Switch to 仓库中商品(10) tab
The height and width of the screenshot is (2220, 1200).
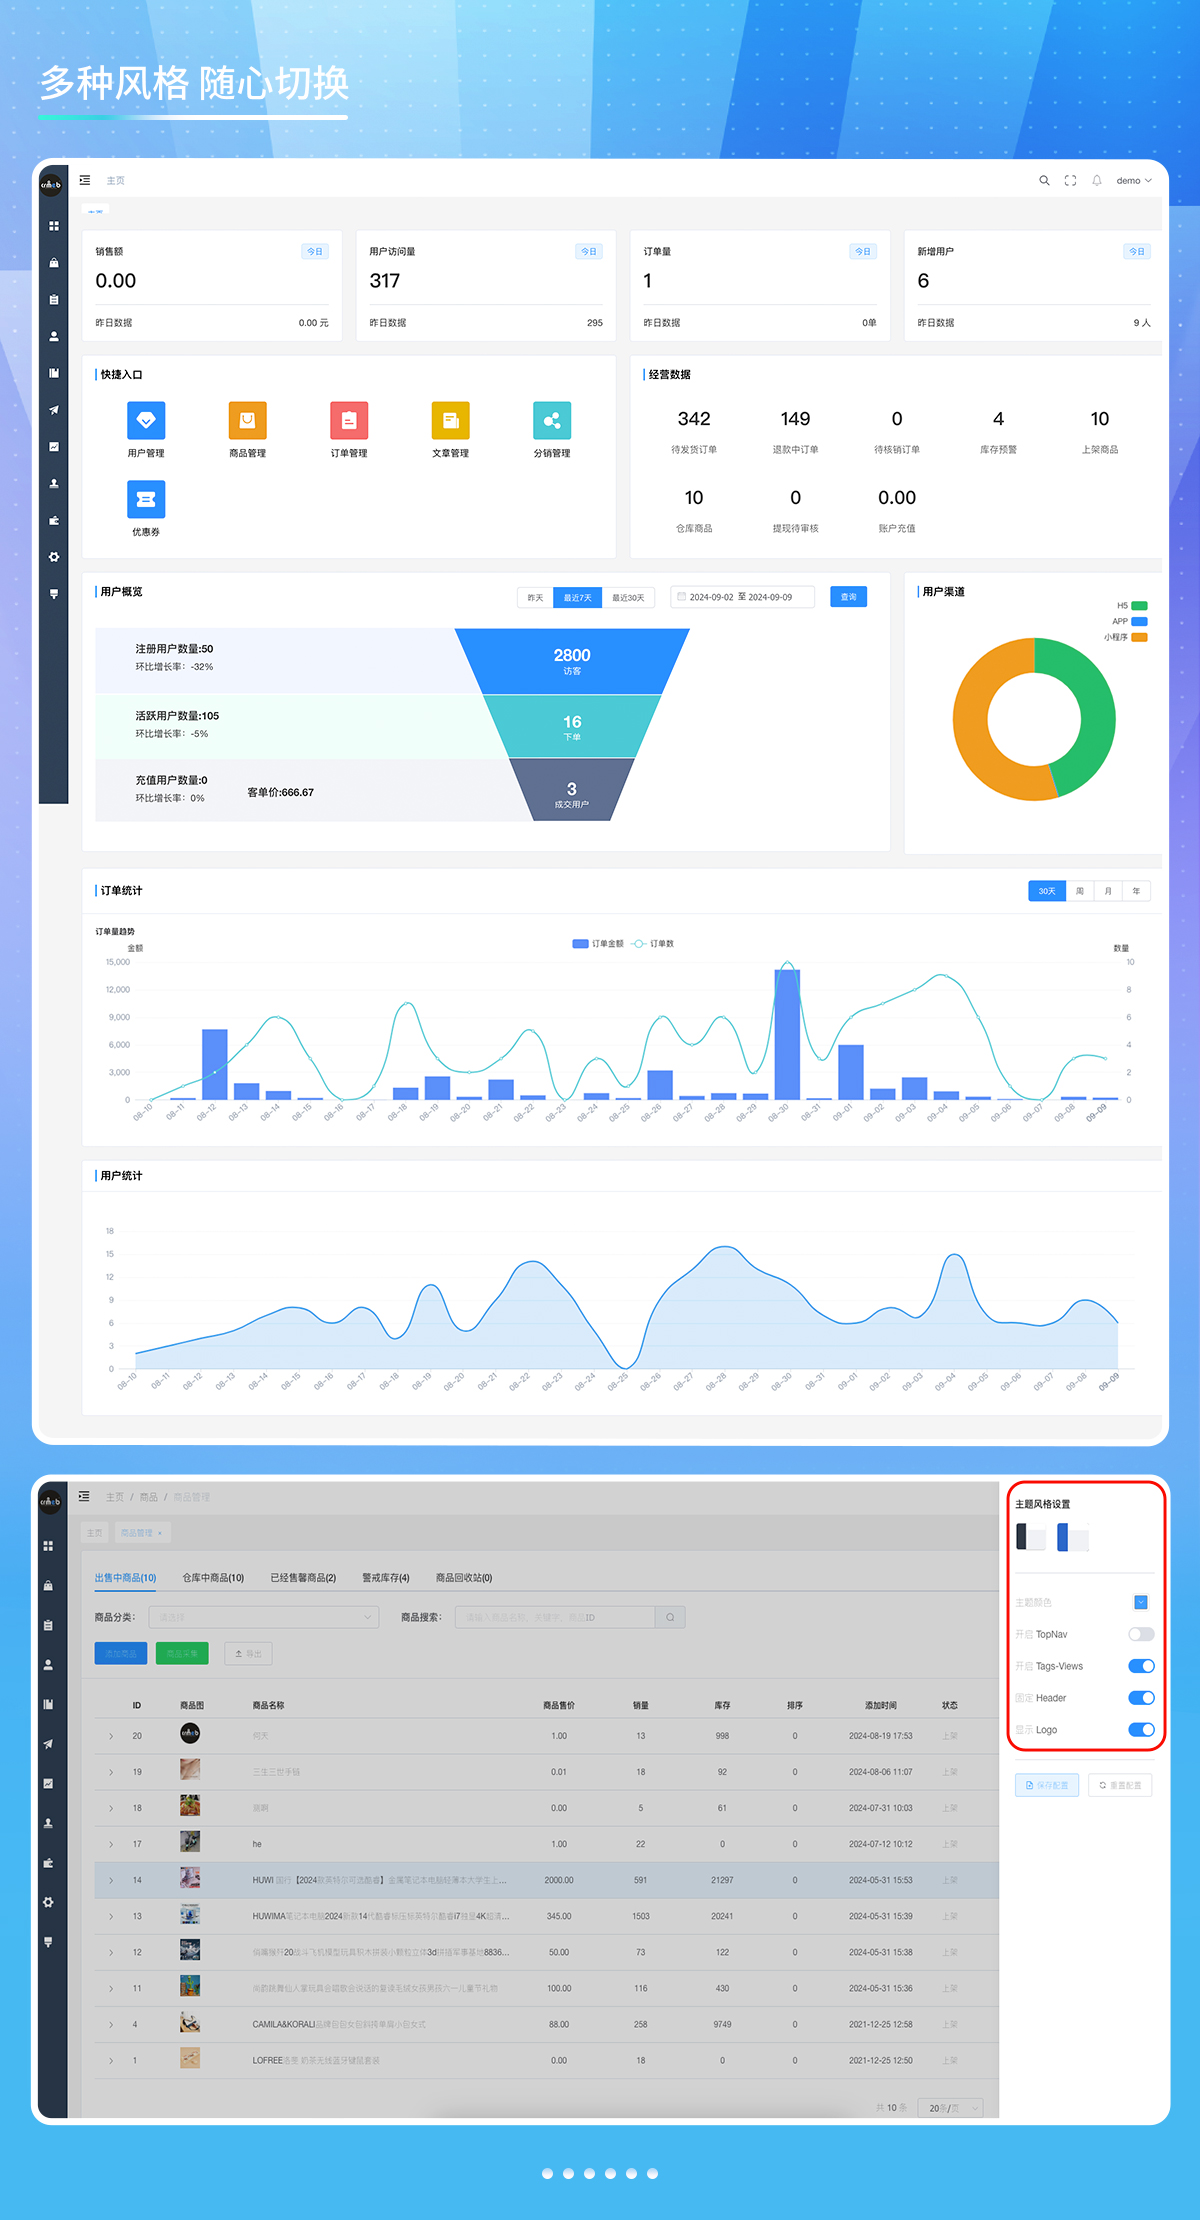(x=213, y=1578)
